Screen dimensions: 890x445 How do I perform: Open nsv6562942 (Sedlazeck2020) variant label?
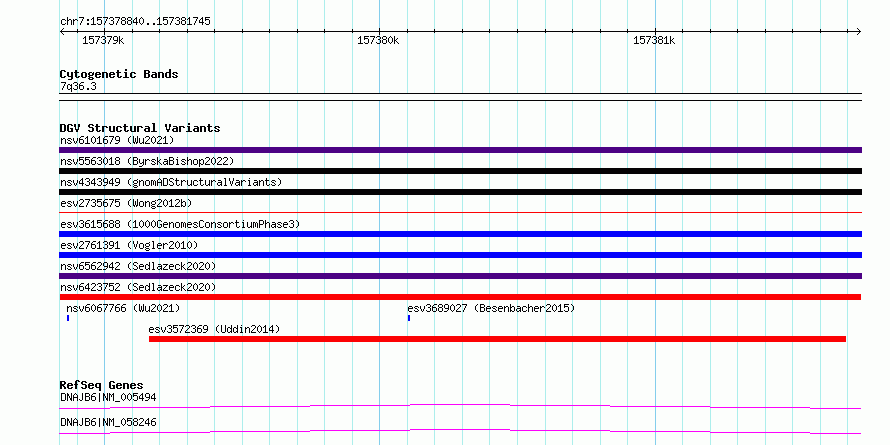(138, 266)
